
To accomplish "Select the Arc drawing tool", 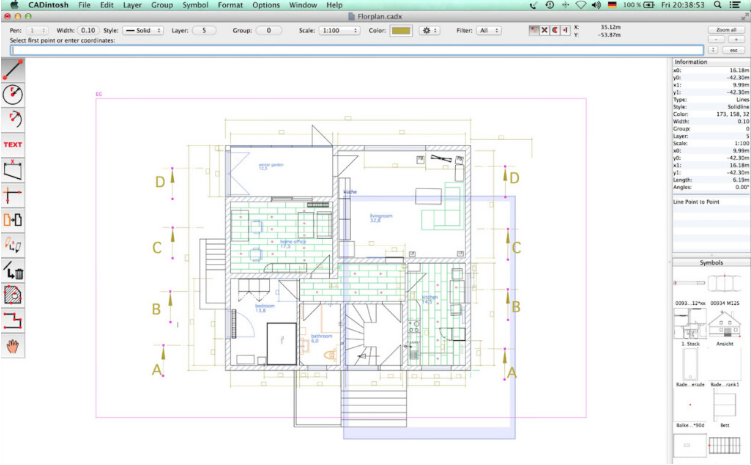I will pyautogui.click(x=13, y=119).
